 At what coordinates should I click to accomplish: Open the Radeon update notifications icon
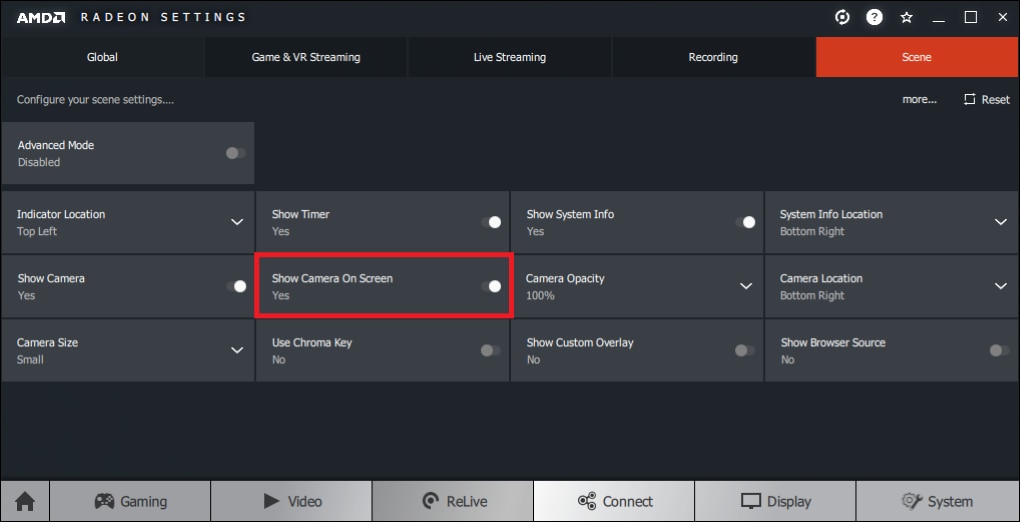point(842,18)
